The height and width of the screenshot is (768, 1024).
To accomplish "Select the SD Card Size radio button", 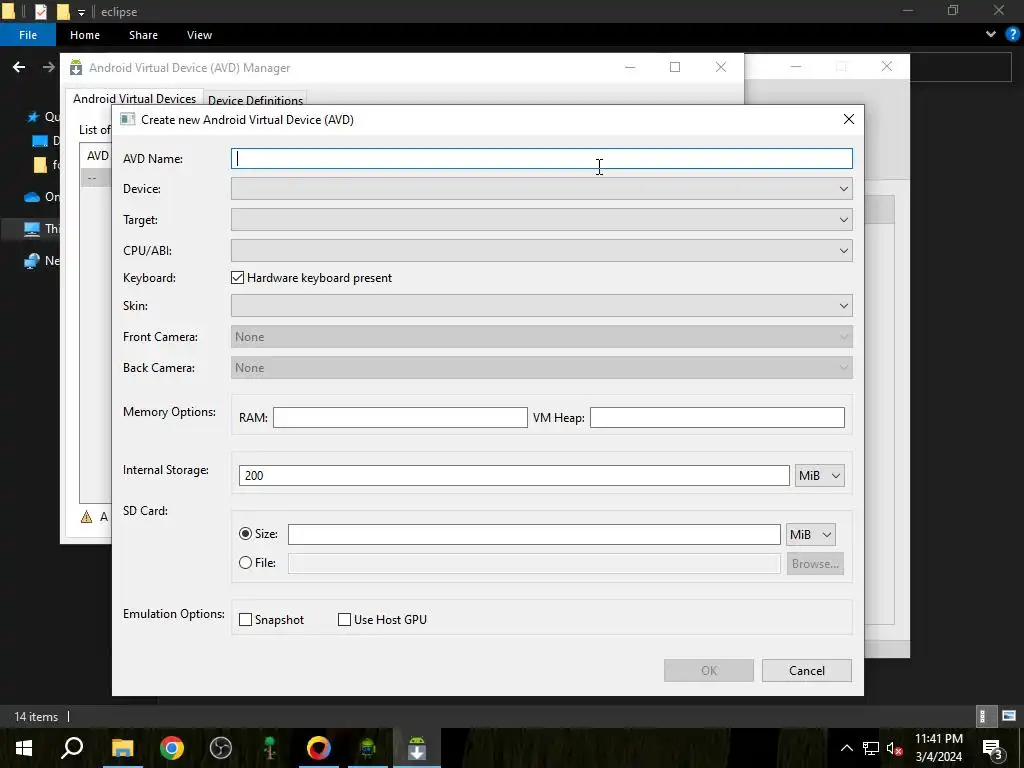I will 246,534.
